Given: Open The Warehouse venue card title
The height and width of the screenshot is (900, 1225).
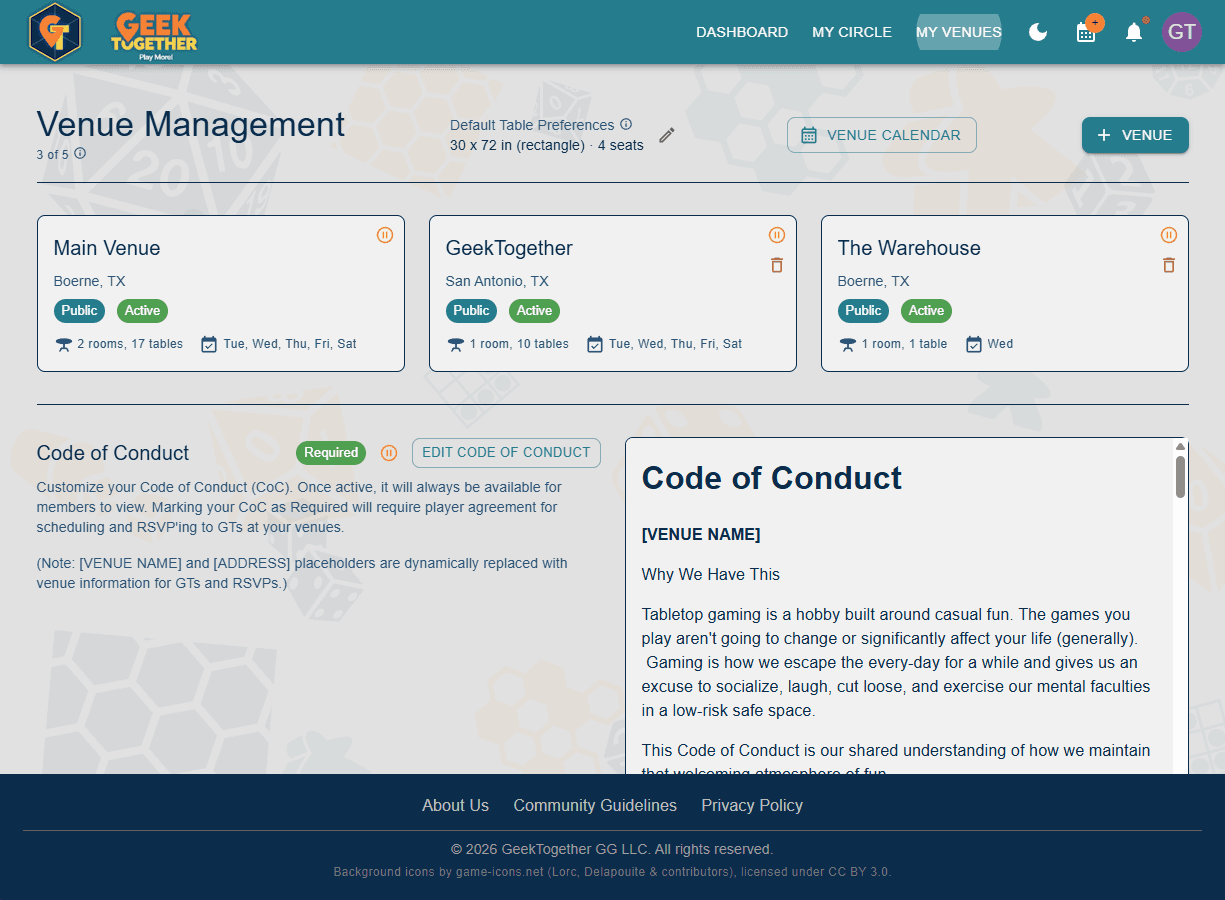Looking at the screenshot, I should [x=909, y=248].
